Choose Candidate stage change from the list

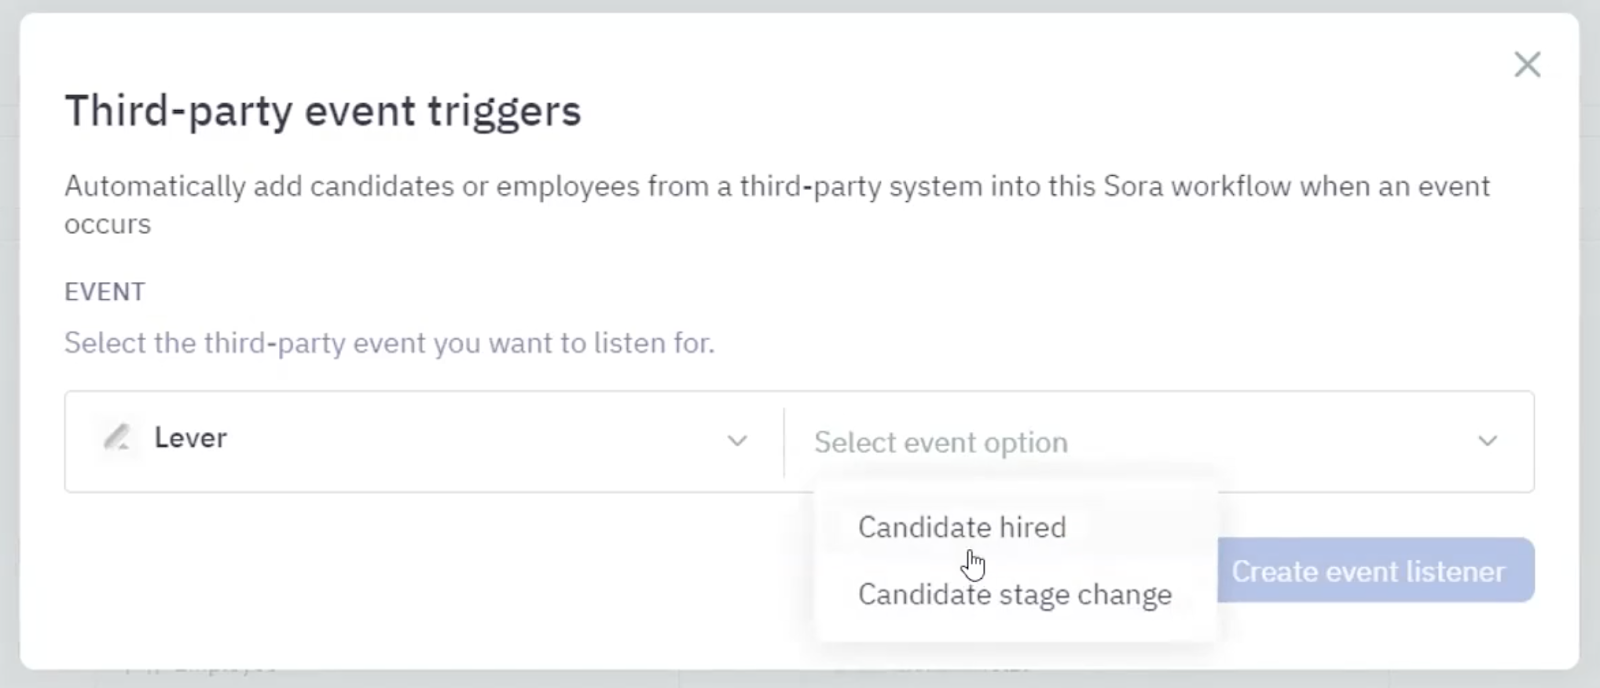point(1015,594)
